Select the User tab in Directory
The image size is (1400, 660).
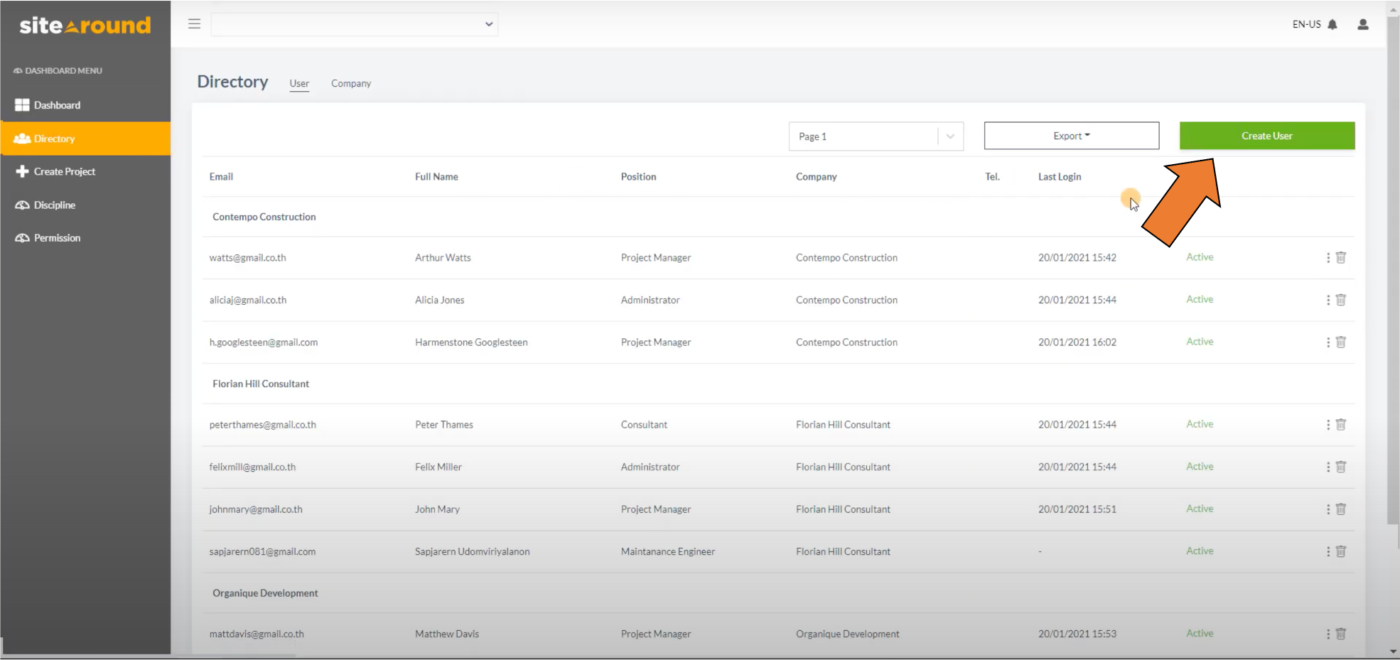tap(298, 83)
